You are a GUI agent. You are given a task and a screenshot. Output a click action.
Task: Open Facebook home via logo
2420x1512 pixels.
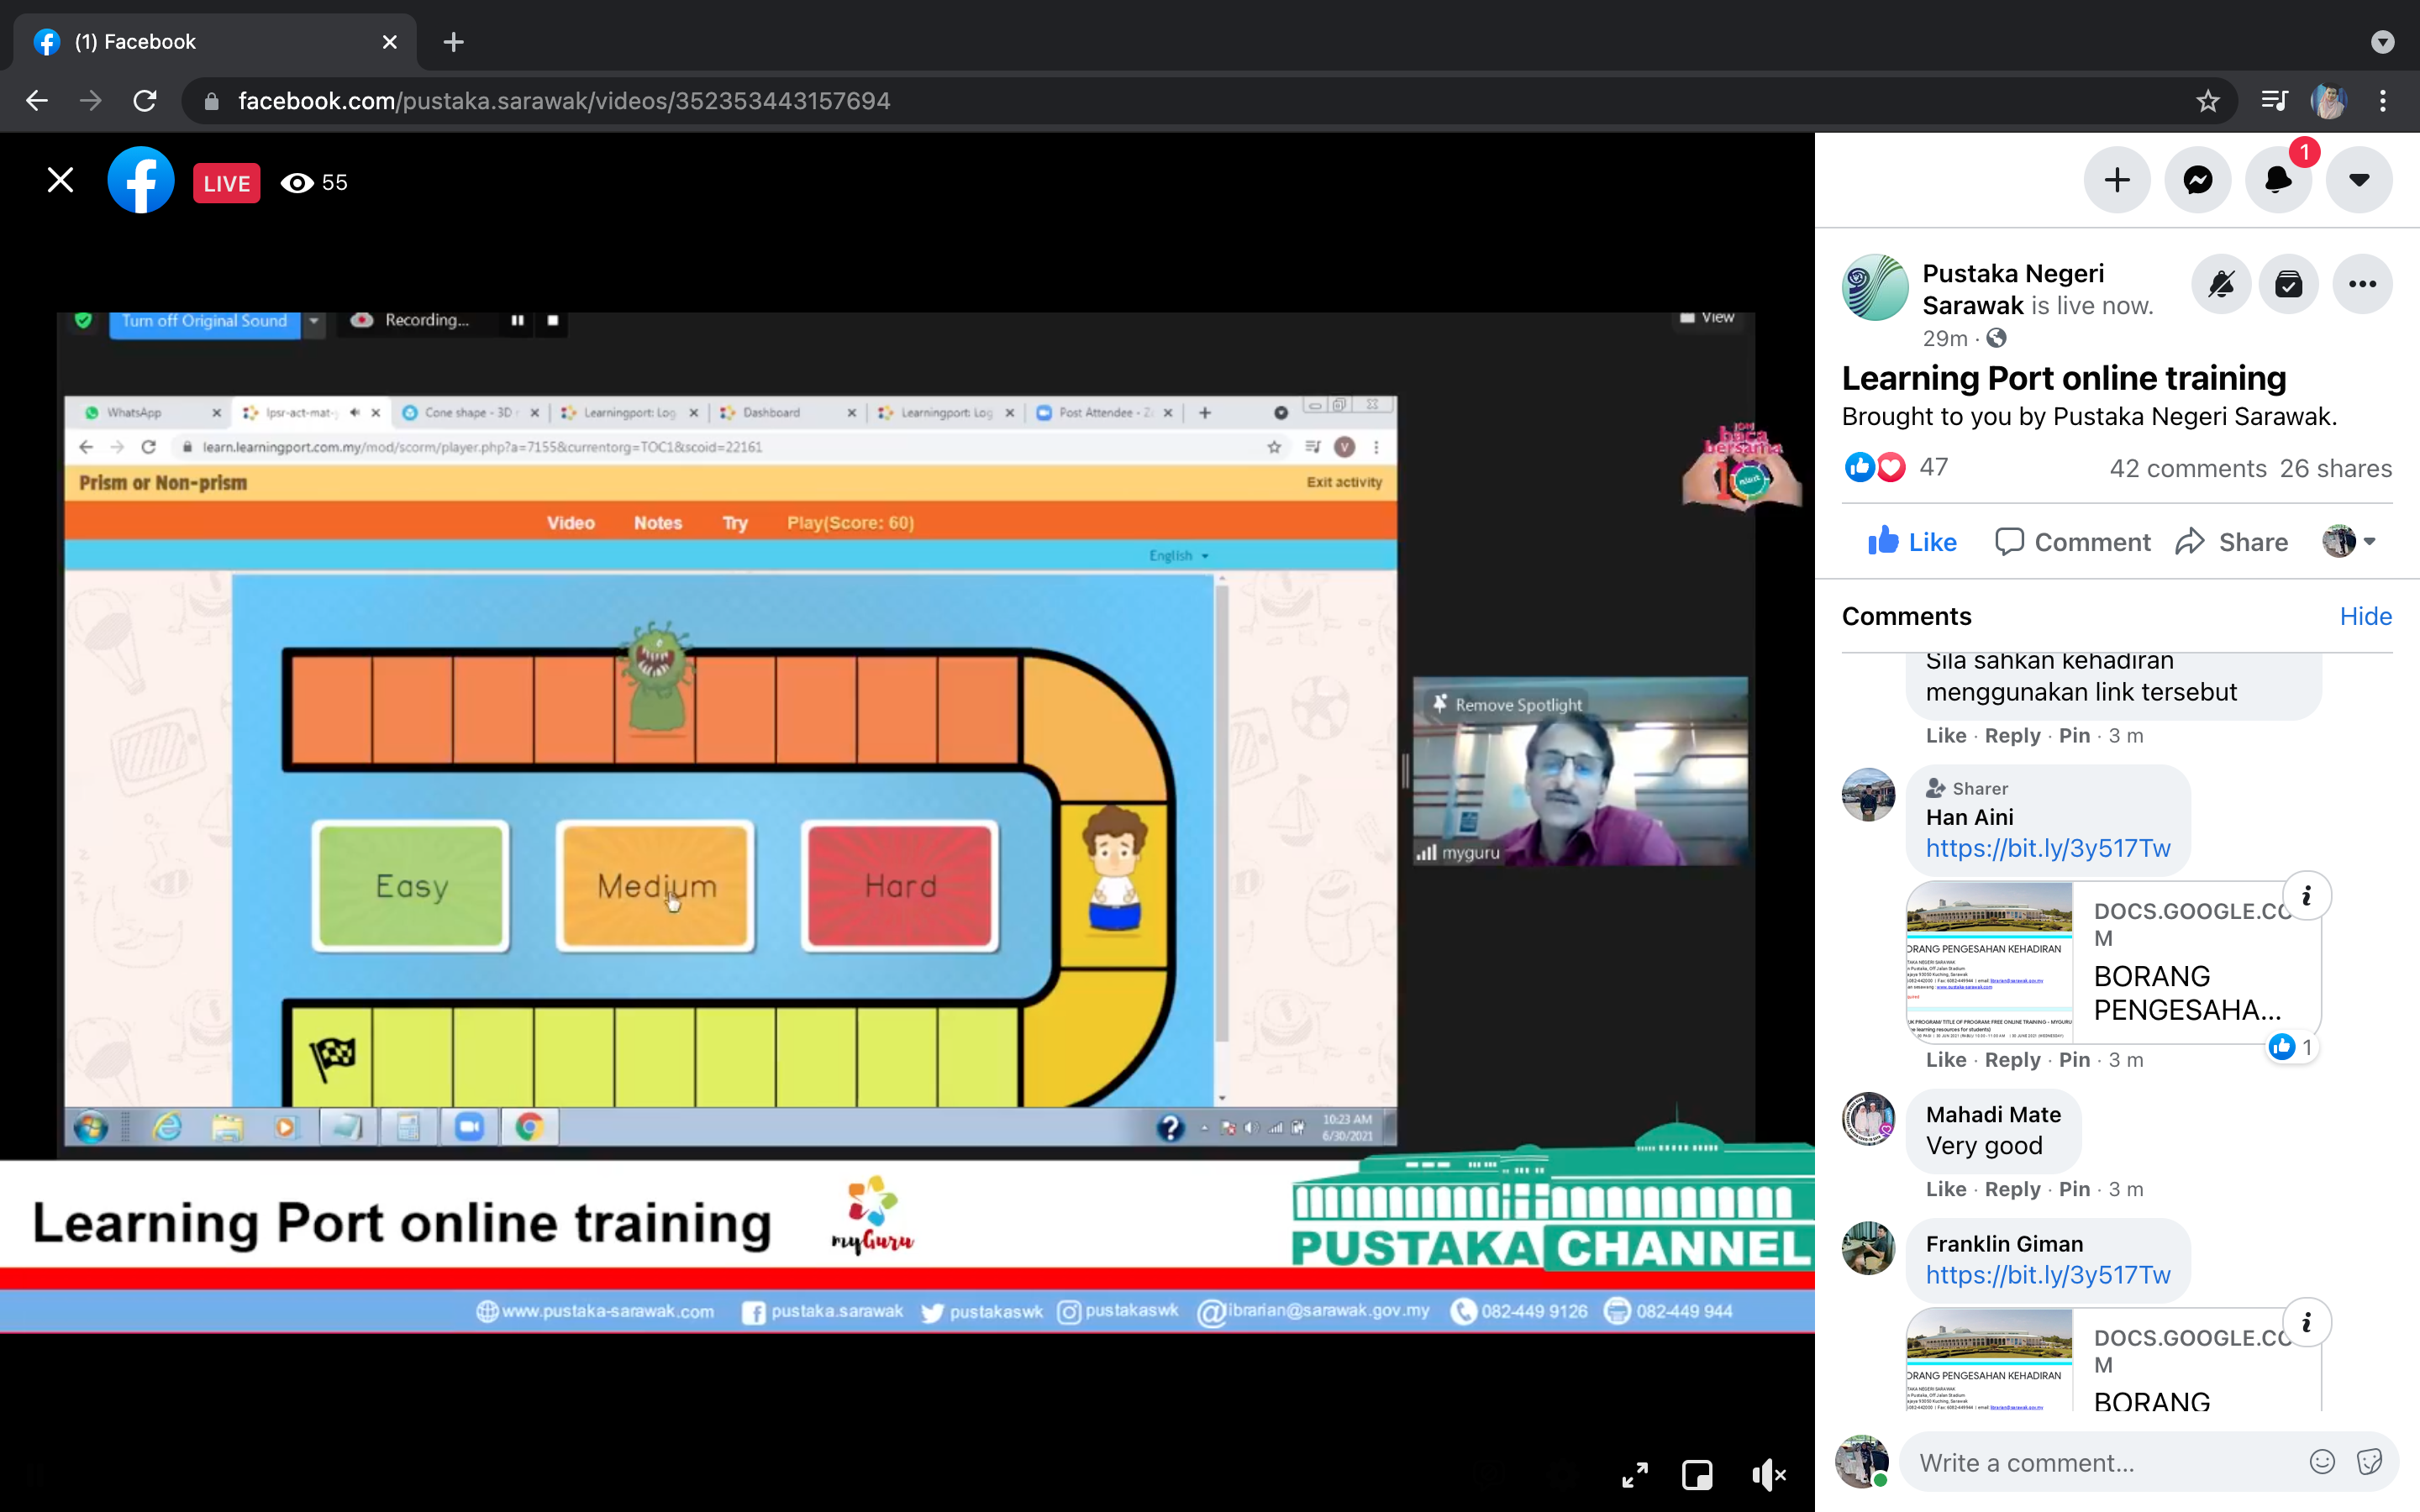point(141,181)
